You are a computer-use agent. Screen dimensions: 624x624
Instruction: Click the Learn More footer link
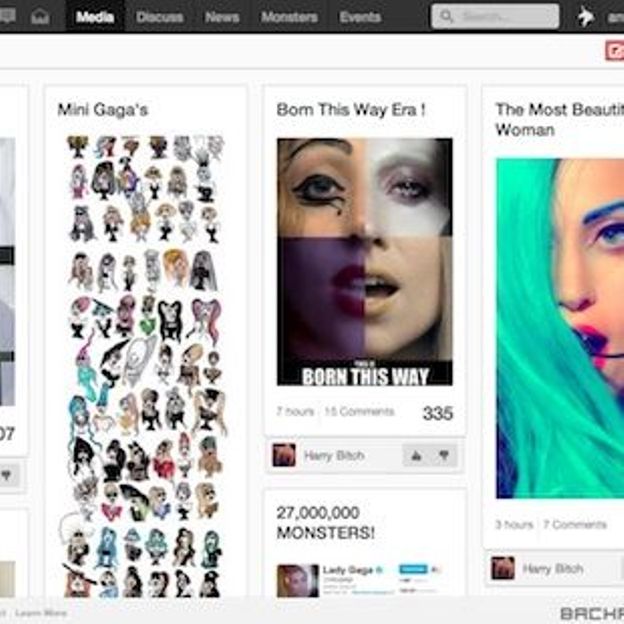tap(41, 613)
